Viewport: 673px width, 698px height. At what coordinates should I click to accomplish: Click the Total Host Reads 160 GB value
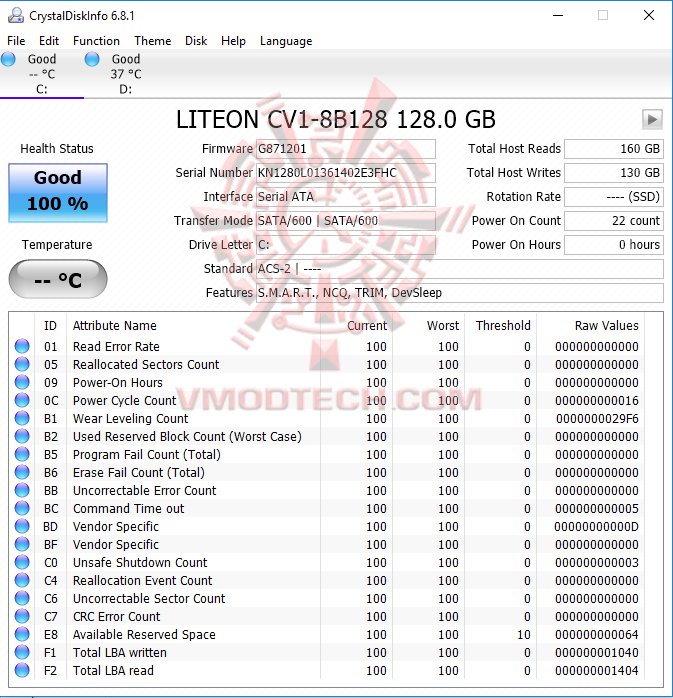click(x=614, y=149)
